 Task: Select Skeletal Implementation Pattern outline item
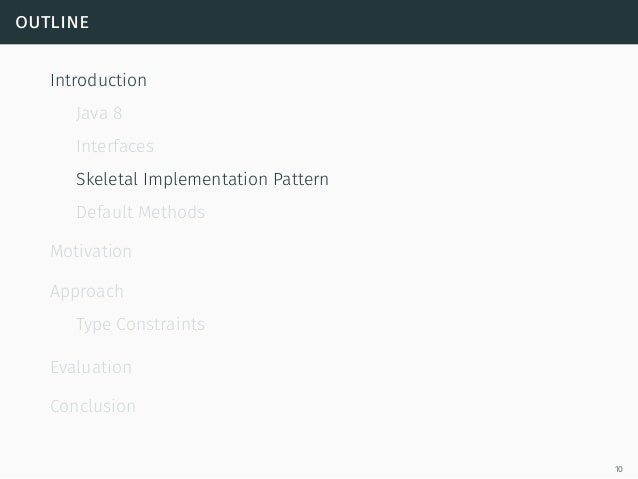[202, 179]
